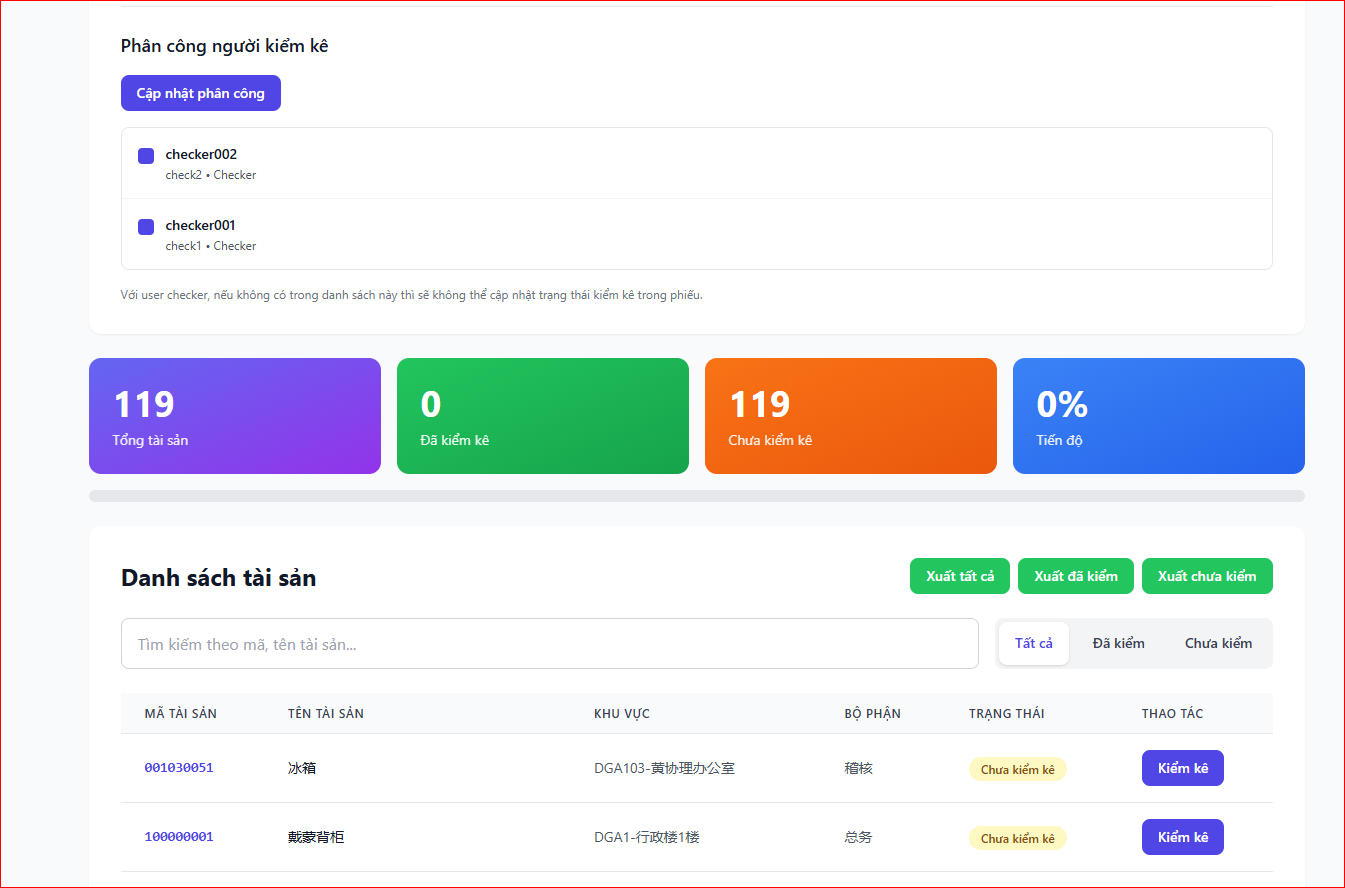Click Kiểm kê for asset 100000001

click(1182, 837)
